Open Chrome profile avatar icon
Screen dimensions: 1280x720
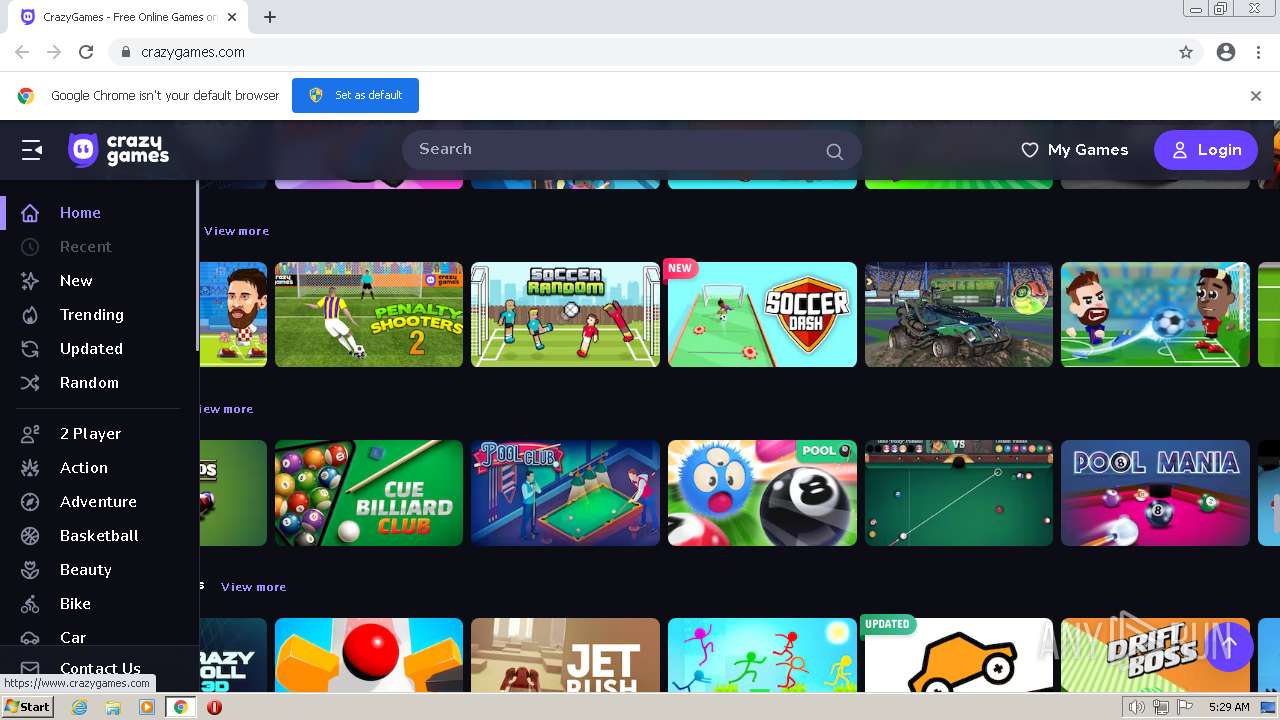point(1226,52)
